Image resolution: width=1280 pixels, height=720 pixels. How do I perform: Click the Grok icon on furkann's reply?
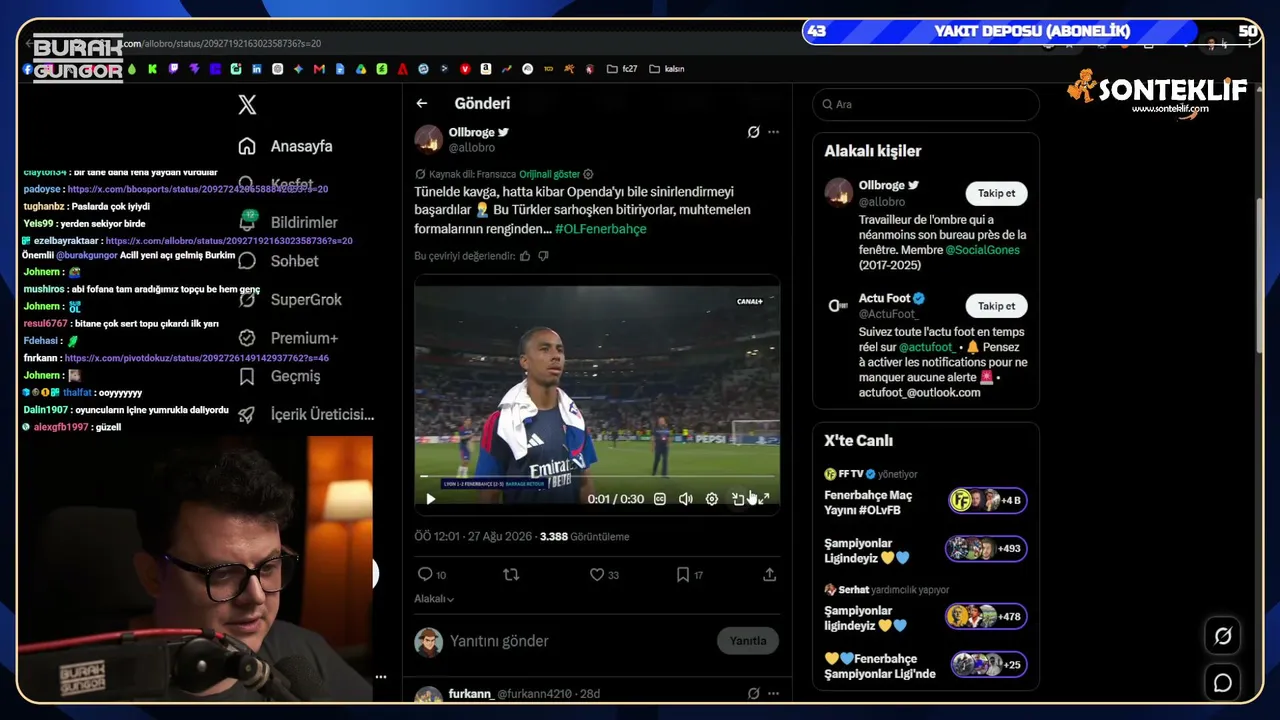coord(753,693)
